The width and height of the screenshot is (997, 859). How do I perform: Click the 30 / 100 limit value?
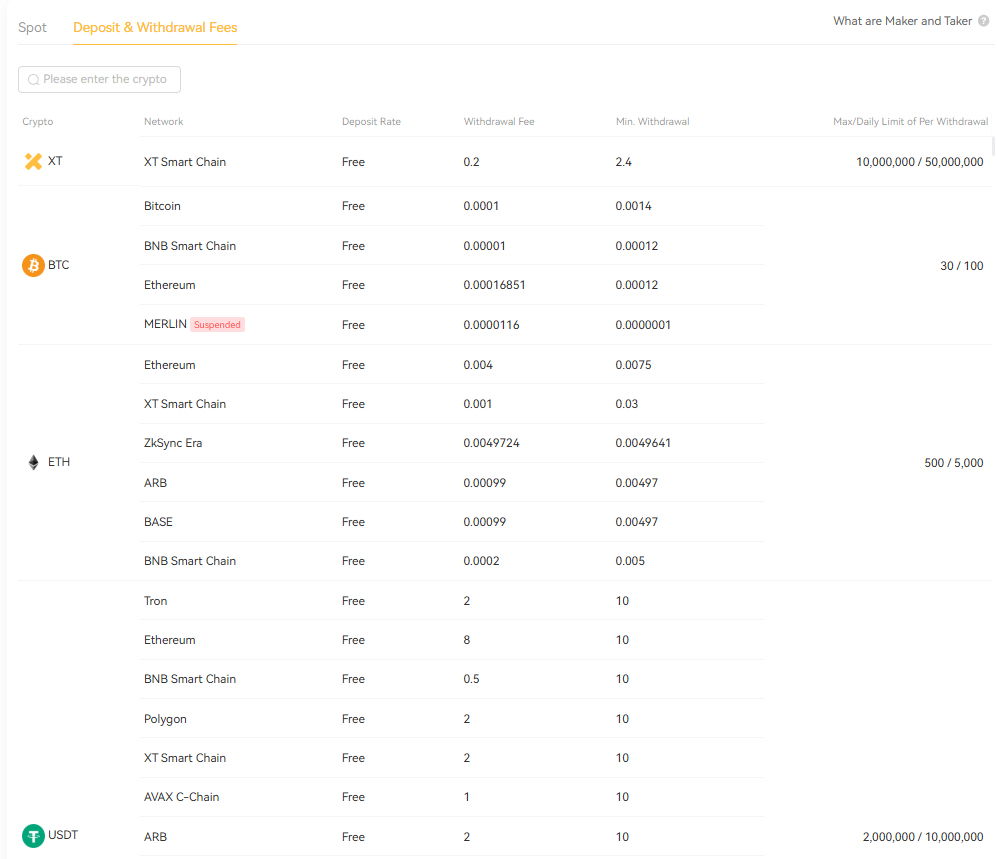[961, 266]
